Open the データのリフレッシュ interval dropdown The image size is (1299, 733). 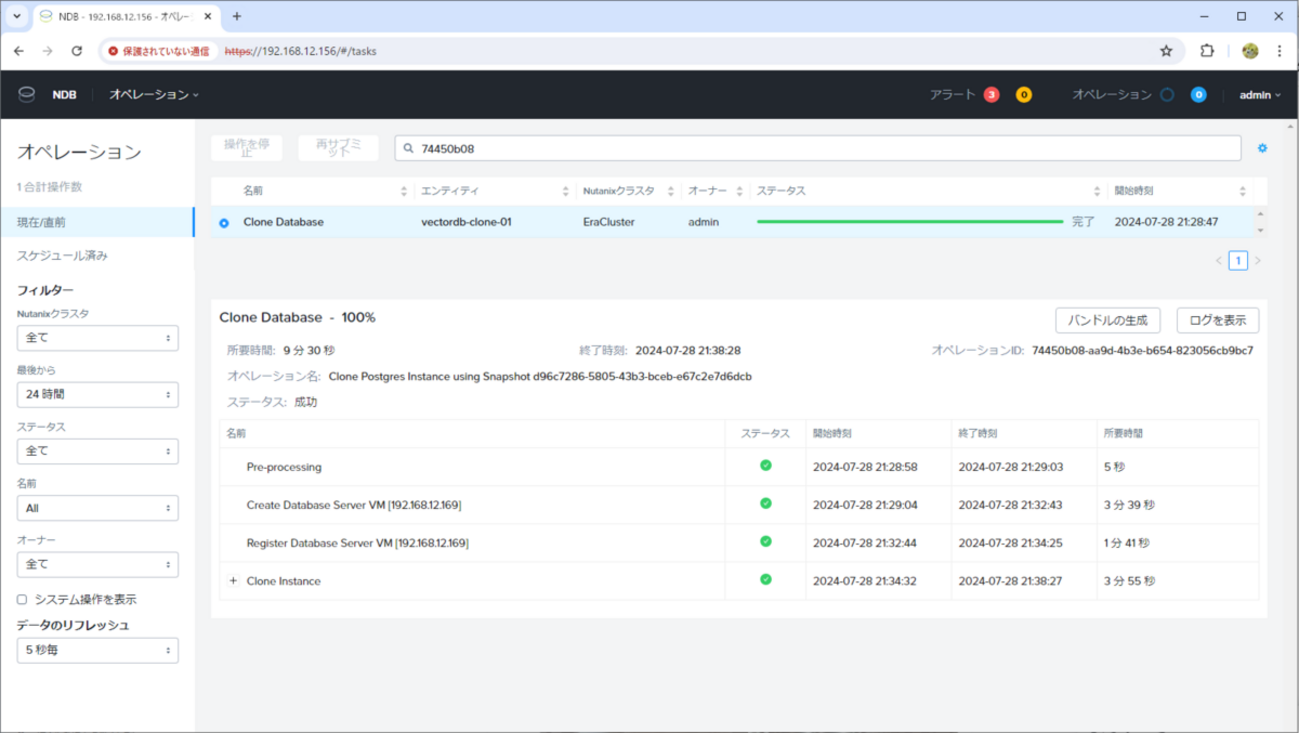[97, 650]
